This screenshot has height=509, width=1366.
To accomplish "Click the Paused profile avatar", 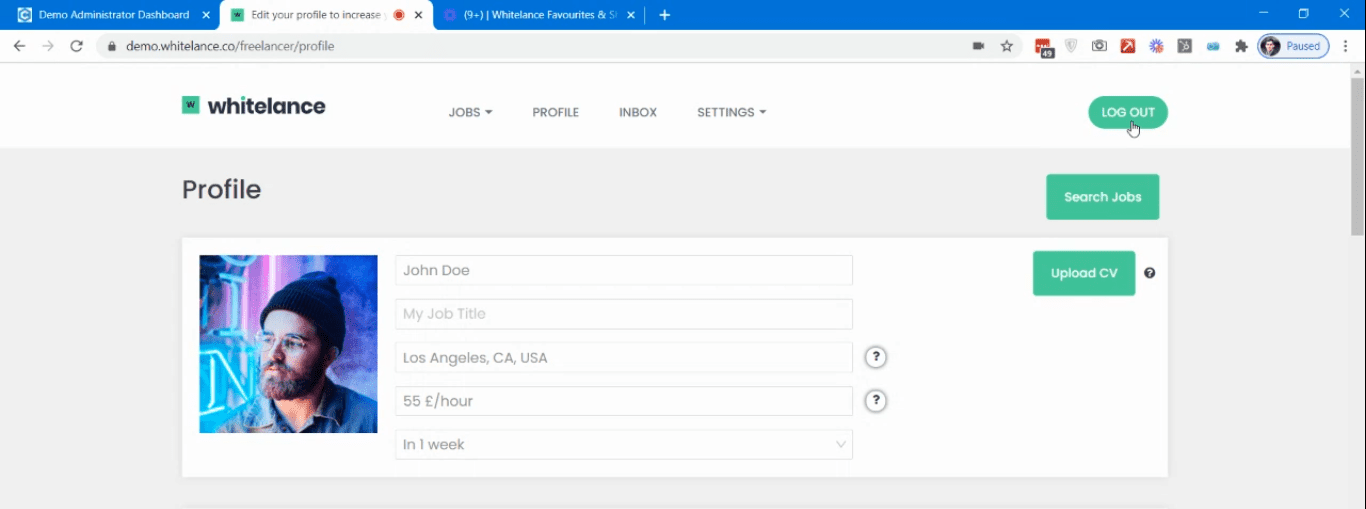I will pyautogui.click(x=1294, y=46).
